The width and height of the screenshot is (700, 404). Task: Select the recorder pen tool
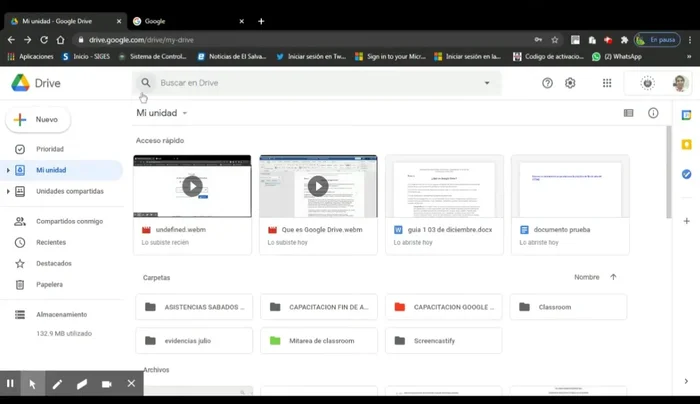57,384
